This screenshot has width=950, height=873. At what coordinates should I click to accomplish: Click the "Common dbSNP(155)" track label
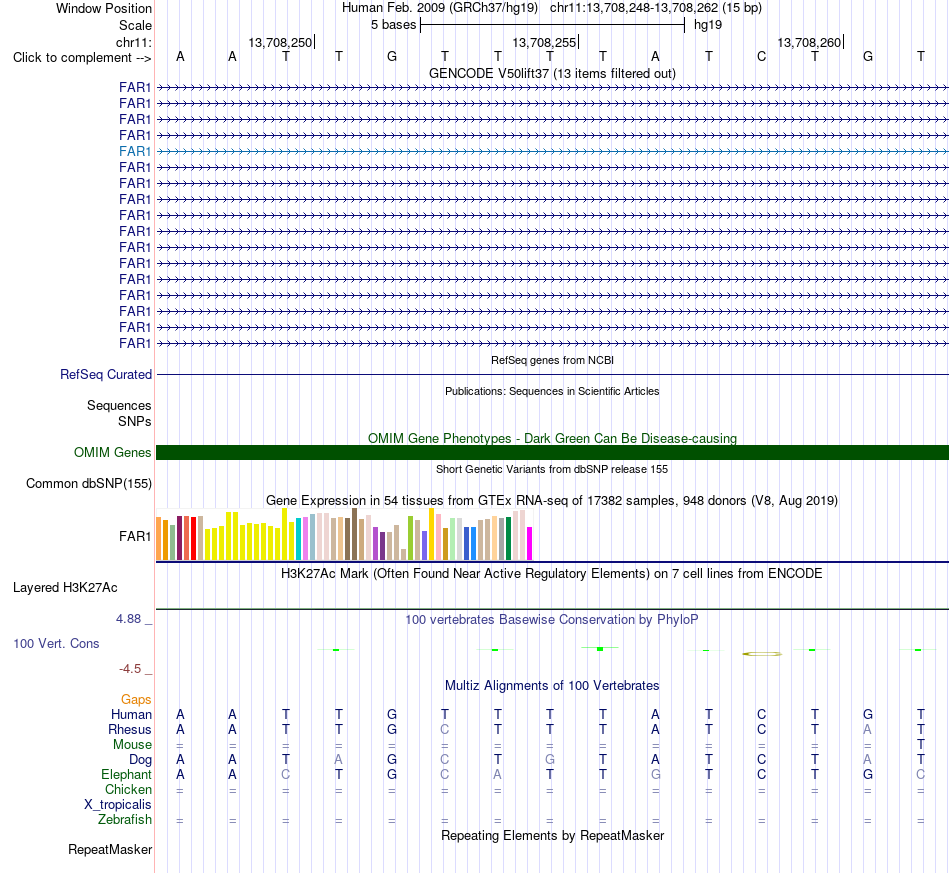[88, 483]
